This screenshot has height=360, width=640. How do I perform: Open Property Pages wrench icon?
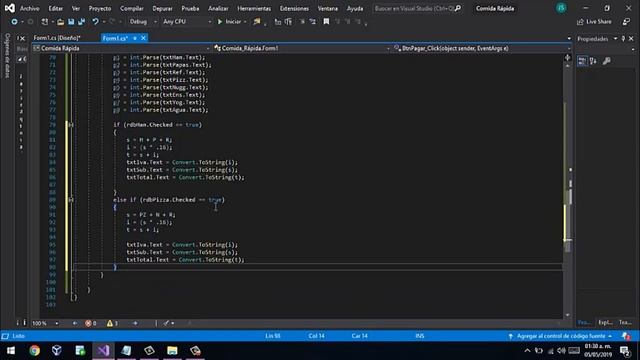(x=607, y=61)
